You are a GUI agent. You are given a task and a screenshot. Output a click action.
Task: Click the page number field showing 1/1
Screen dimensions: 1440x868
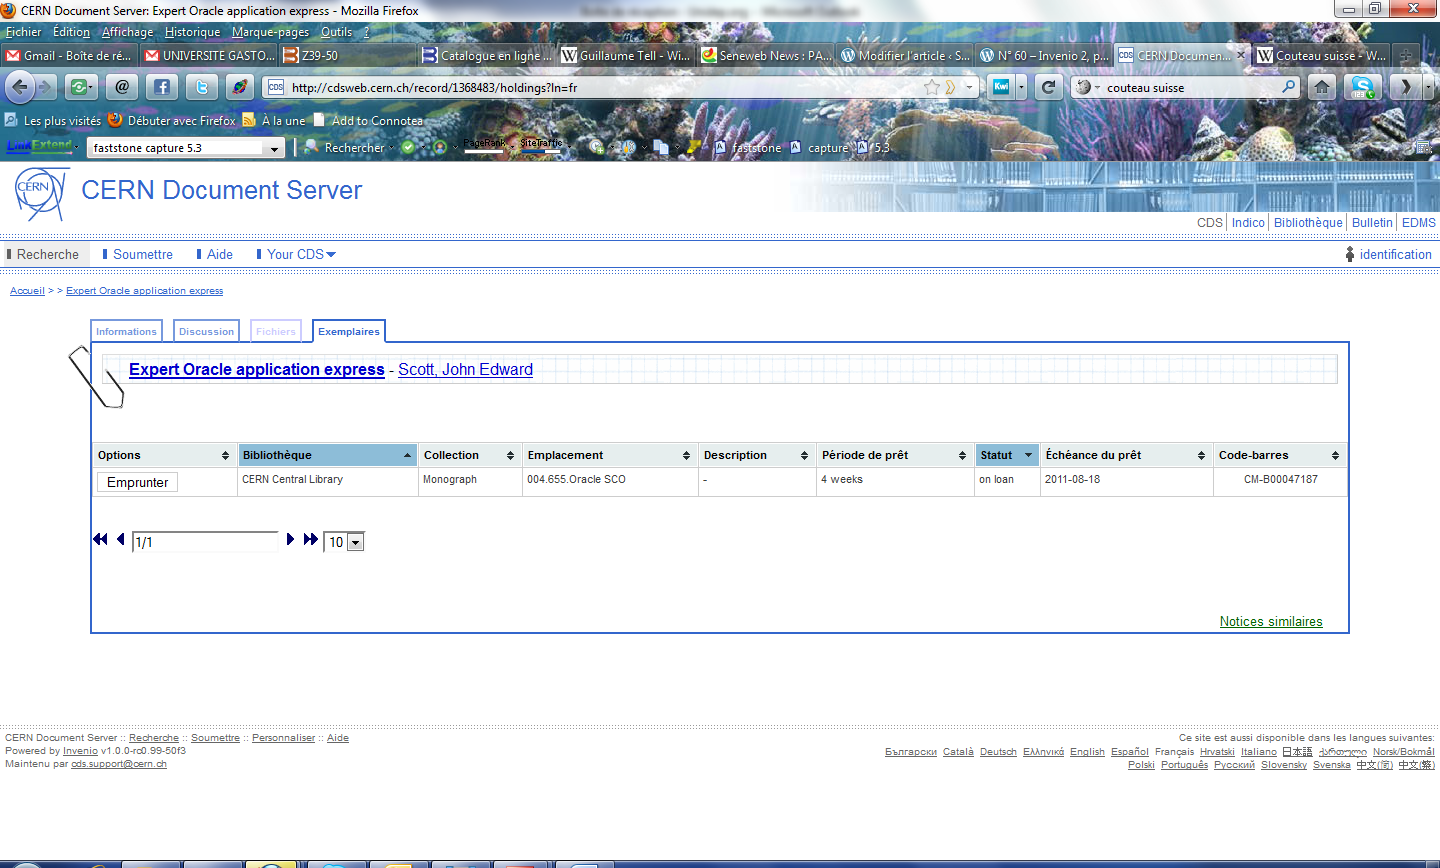coord(205,542)
